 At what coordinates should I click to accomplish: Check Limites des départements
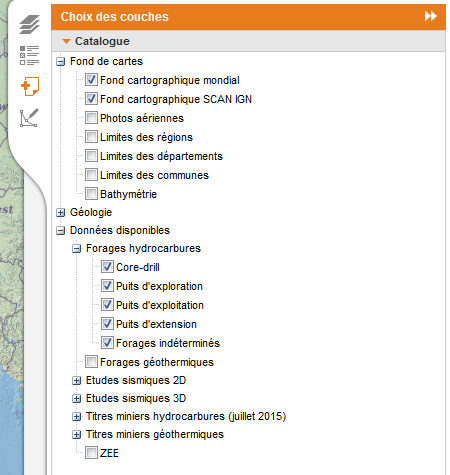[x=91, y=156]
